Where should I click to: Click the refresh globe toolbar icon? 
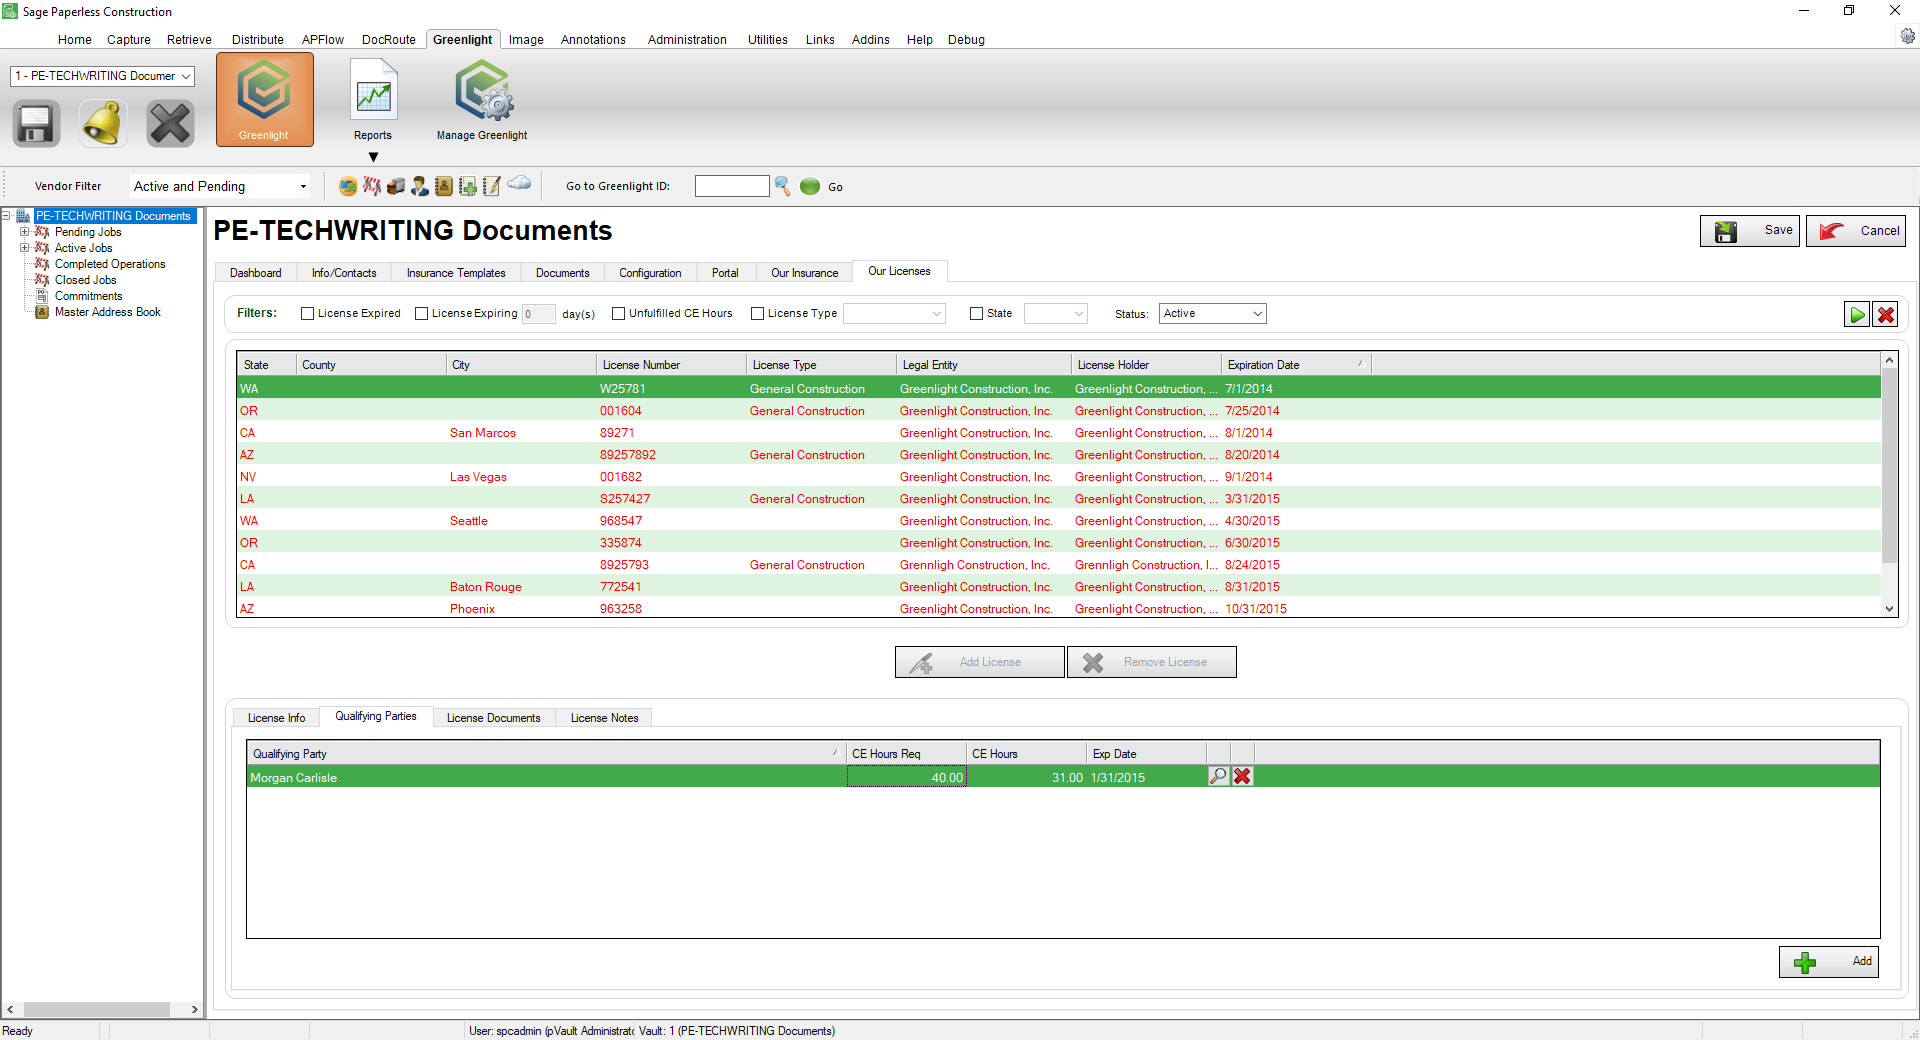[x=348, y=186]
